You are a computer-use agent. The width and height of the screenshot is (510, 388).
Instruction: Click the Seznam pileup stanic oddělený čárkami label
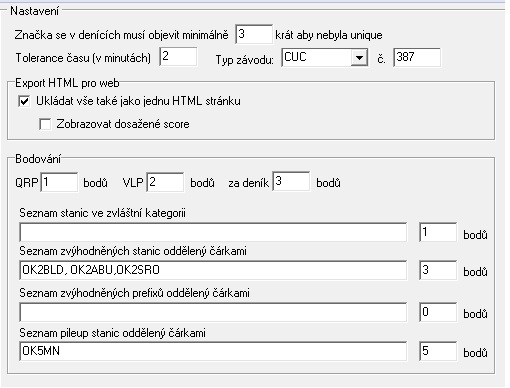[112, 333]
